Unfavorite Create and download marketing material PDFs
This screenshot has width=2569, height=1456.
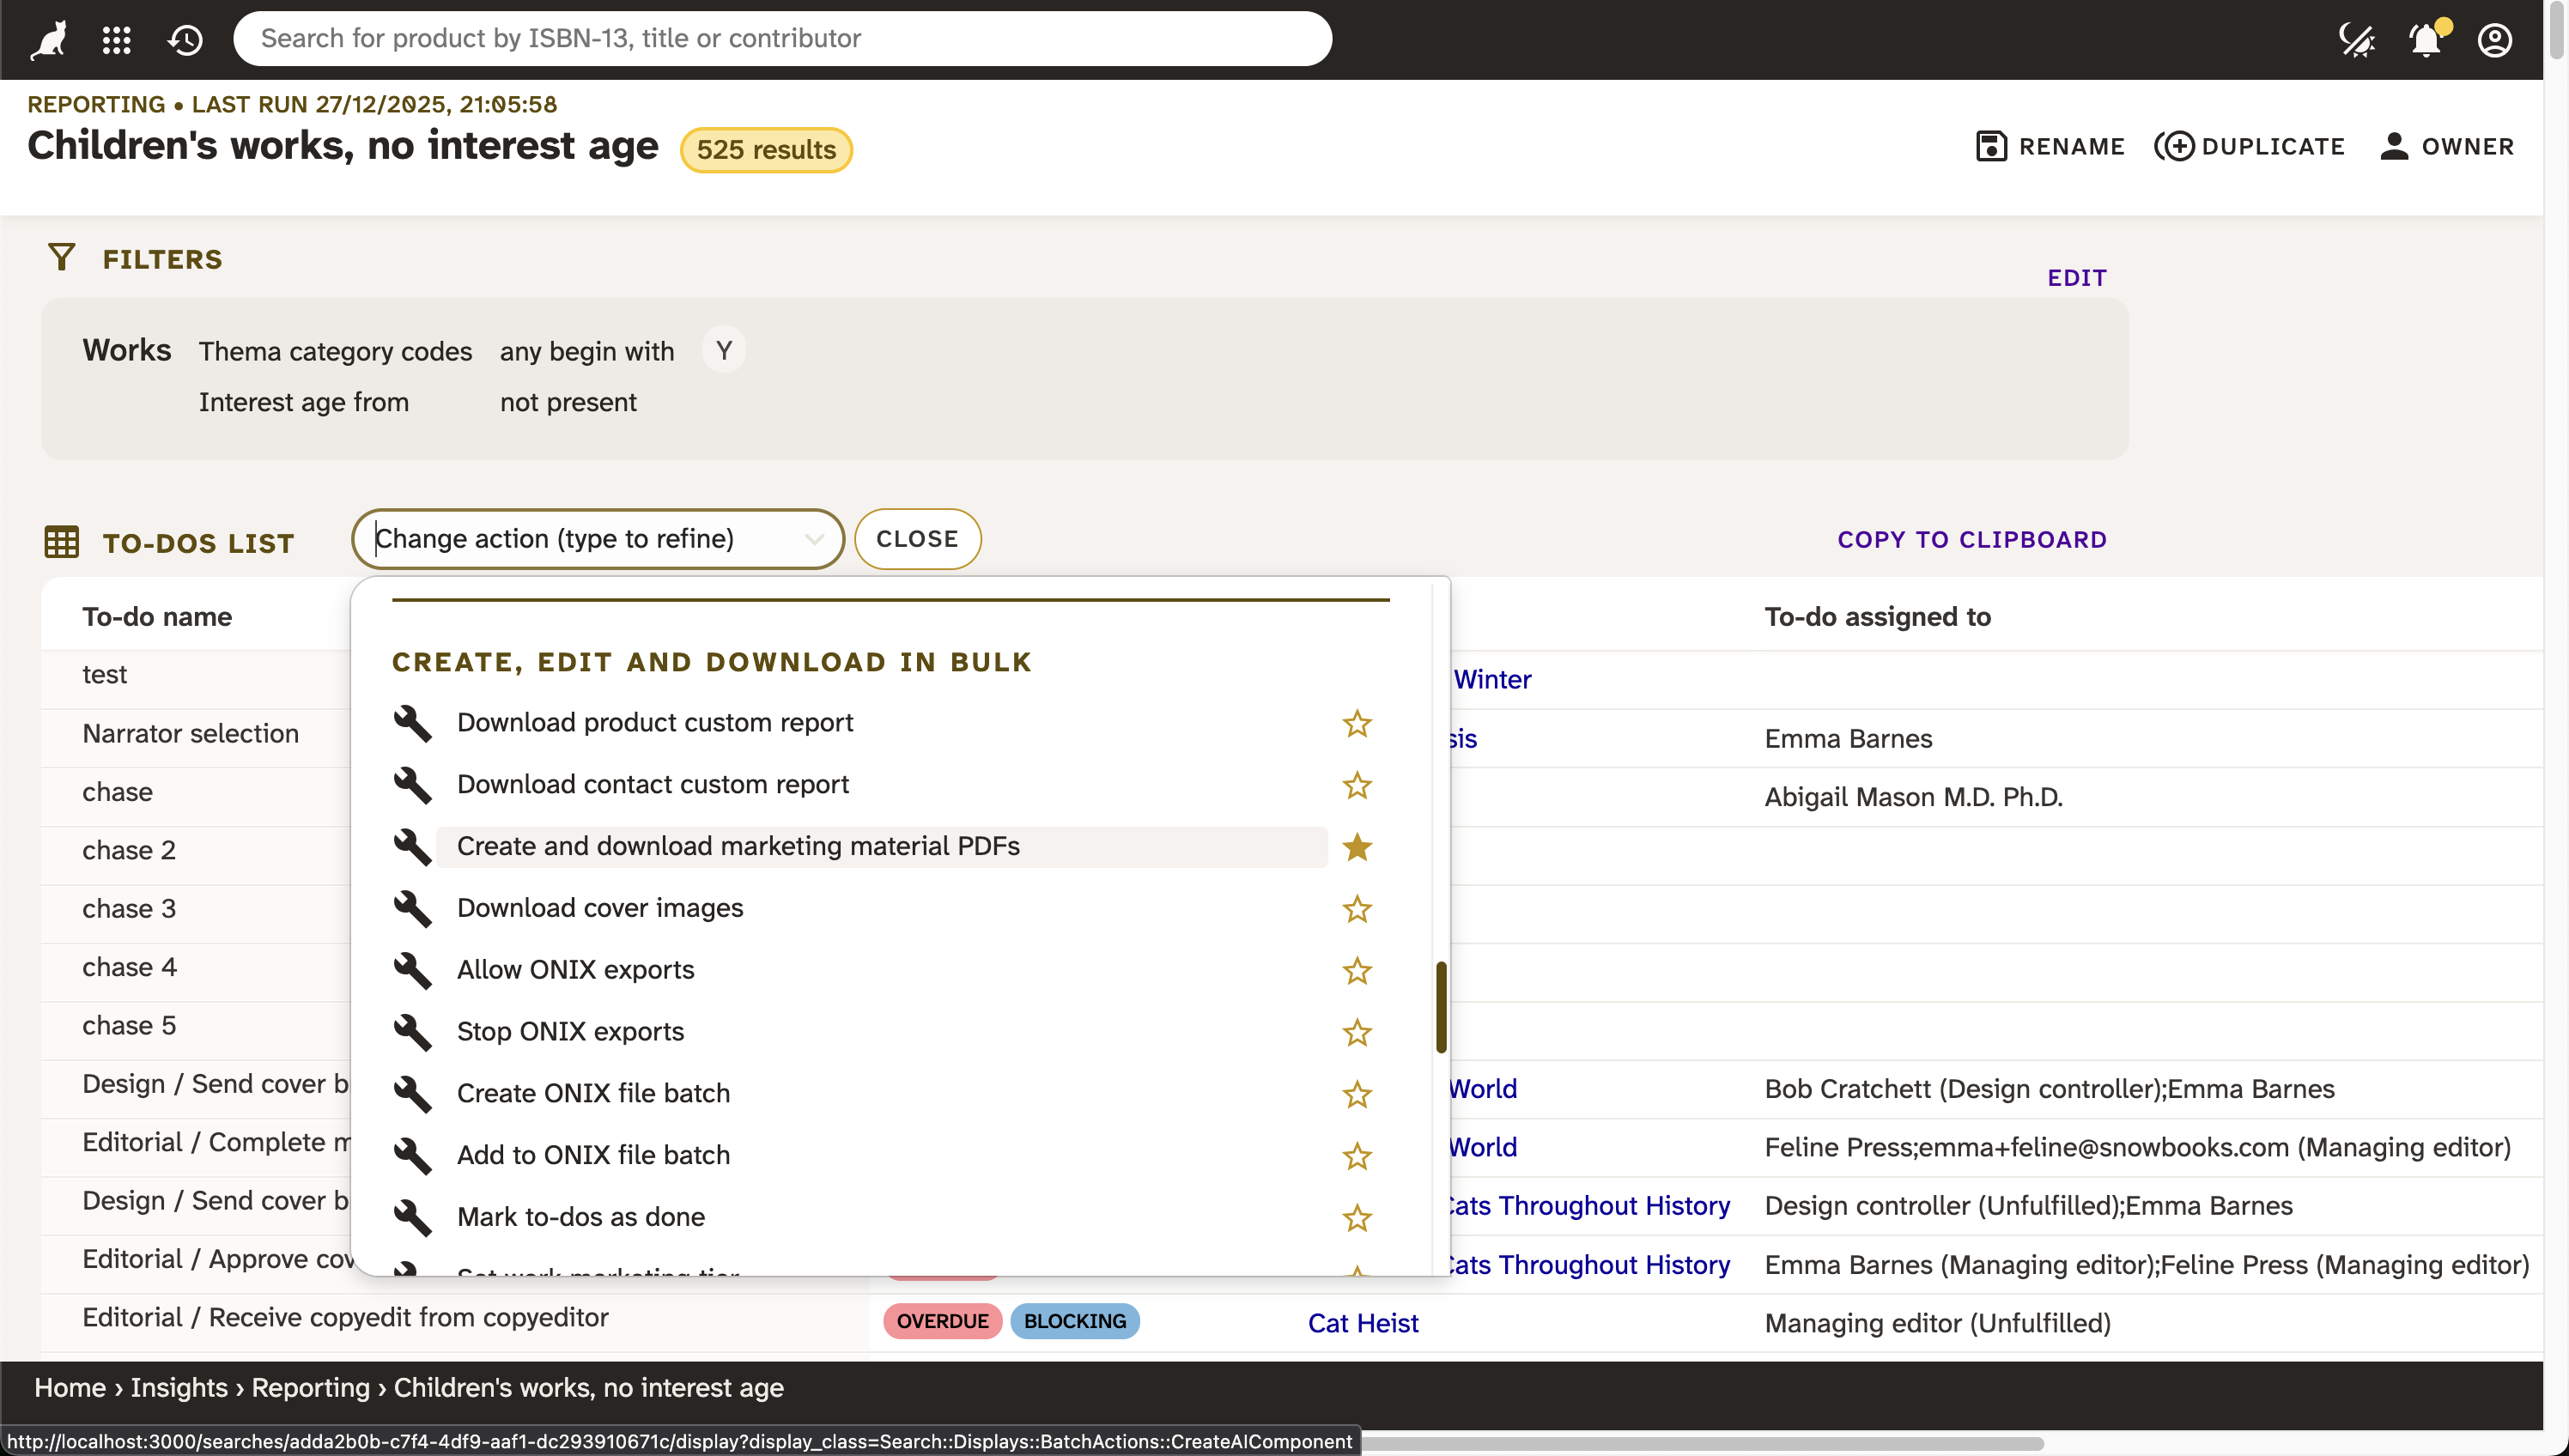[x=1356, y=847]
